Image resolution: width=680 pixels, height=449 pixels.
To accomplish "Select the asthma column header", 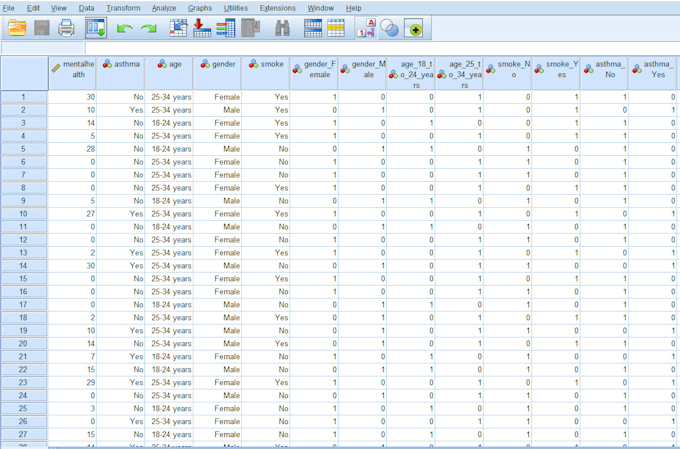I will pos(121,73).
